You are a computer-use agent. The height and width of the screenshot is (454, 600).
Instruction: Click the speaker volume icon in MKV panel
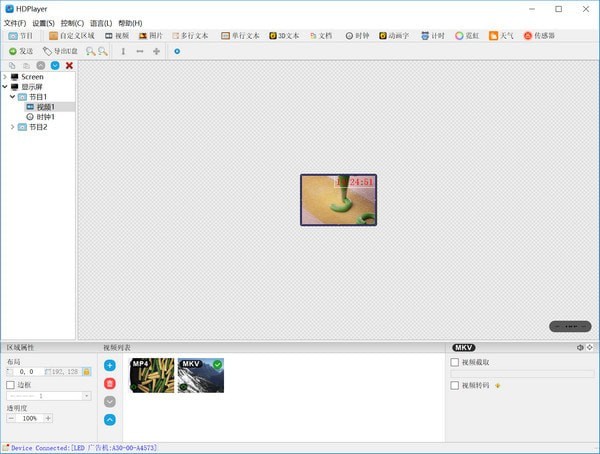pyautogui.click(x=579, y=347)
